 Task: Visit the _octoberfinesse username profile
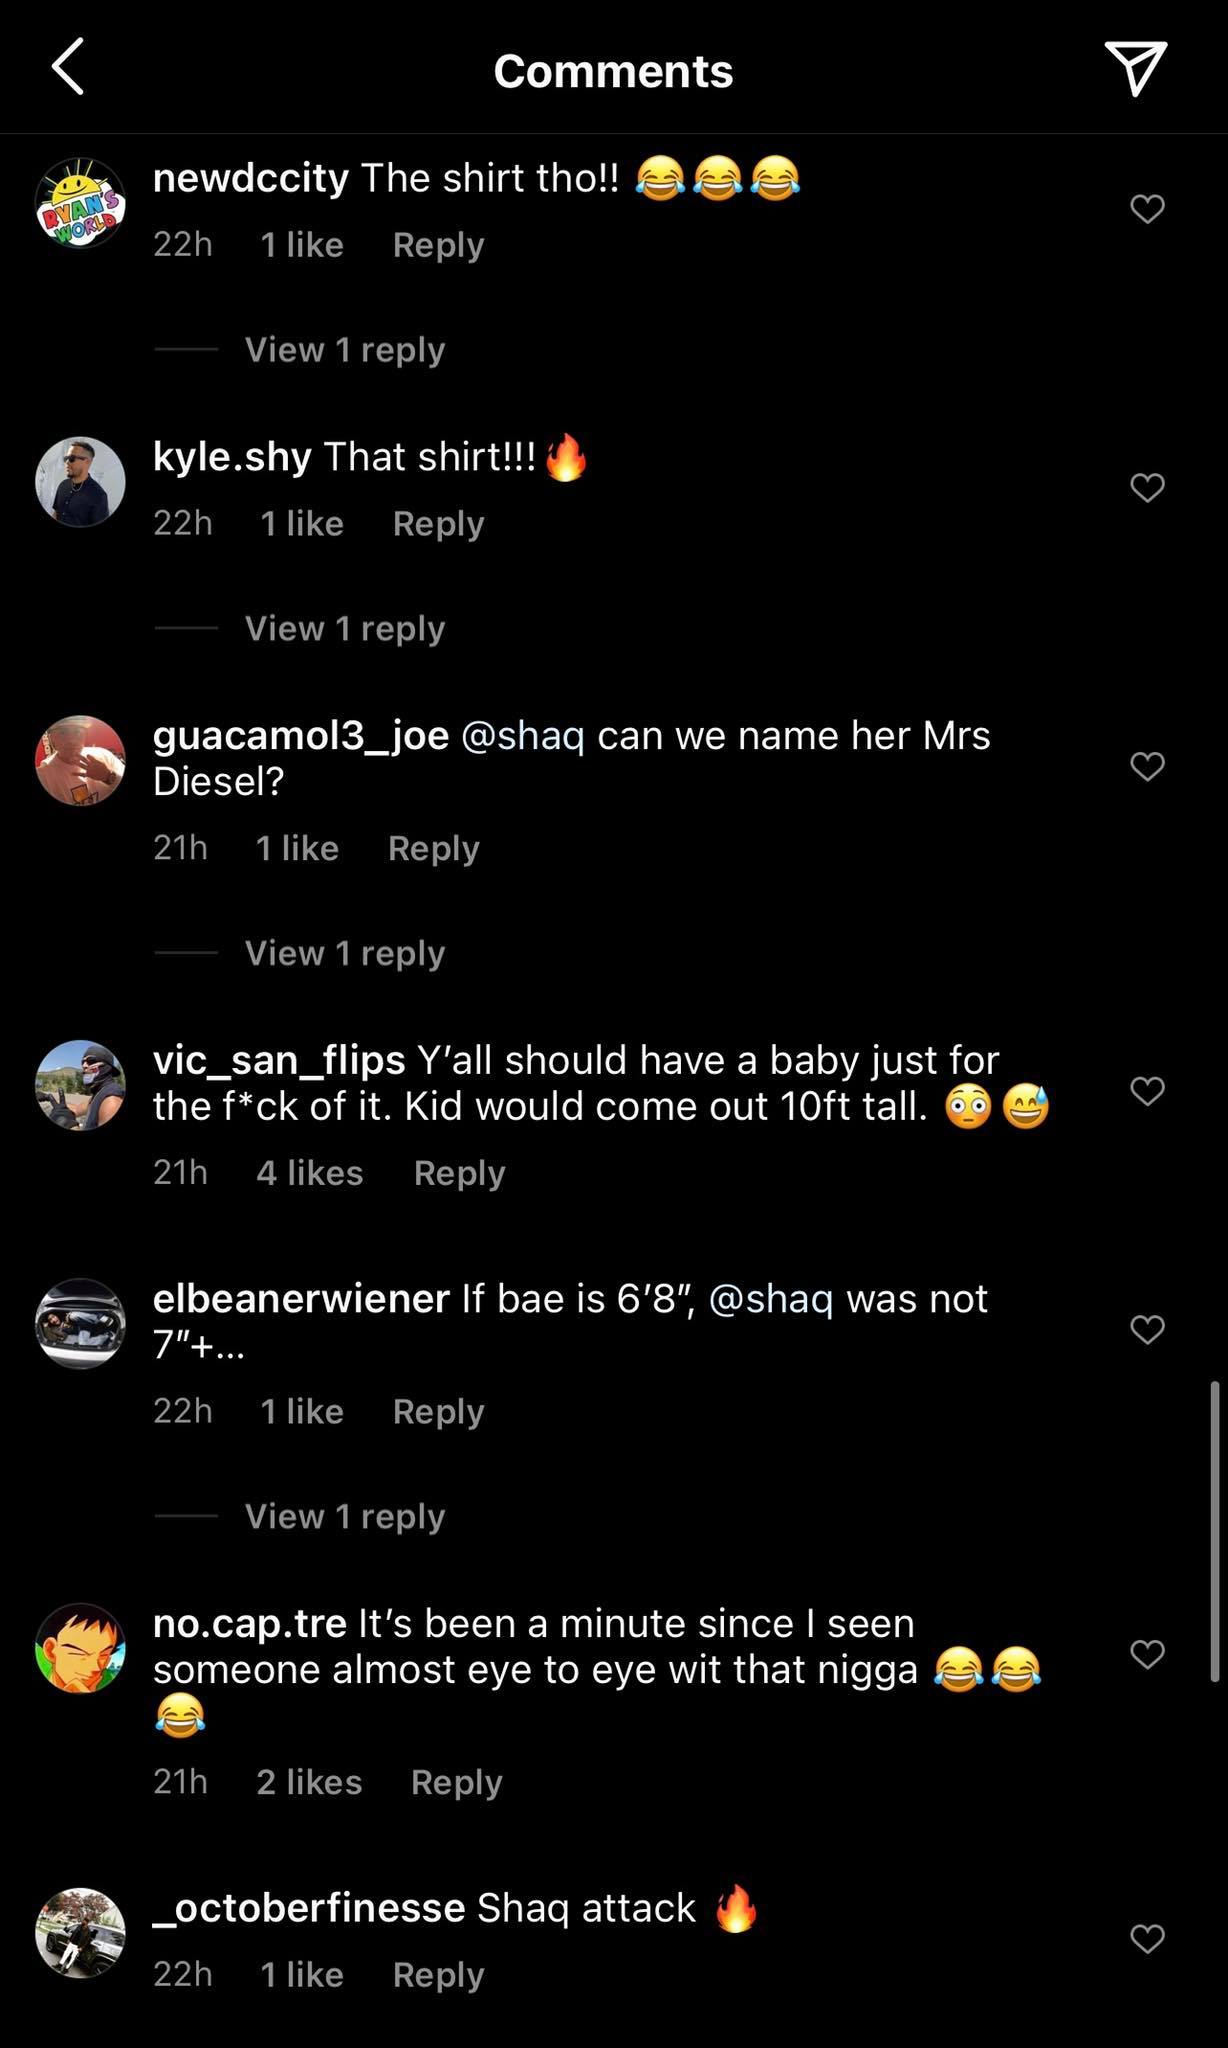point(309,1908)
